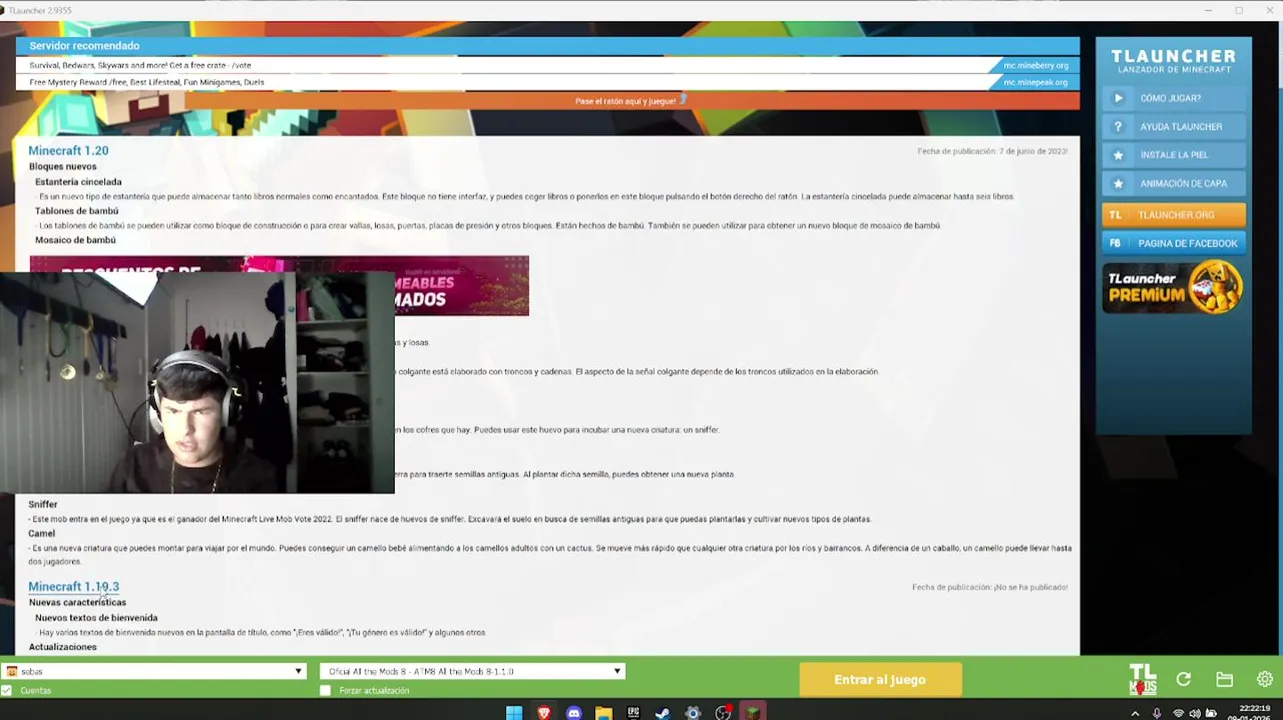Select mc.minepeak.org server row
This screenshot has height=720, width=1283.
(547, 82)
